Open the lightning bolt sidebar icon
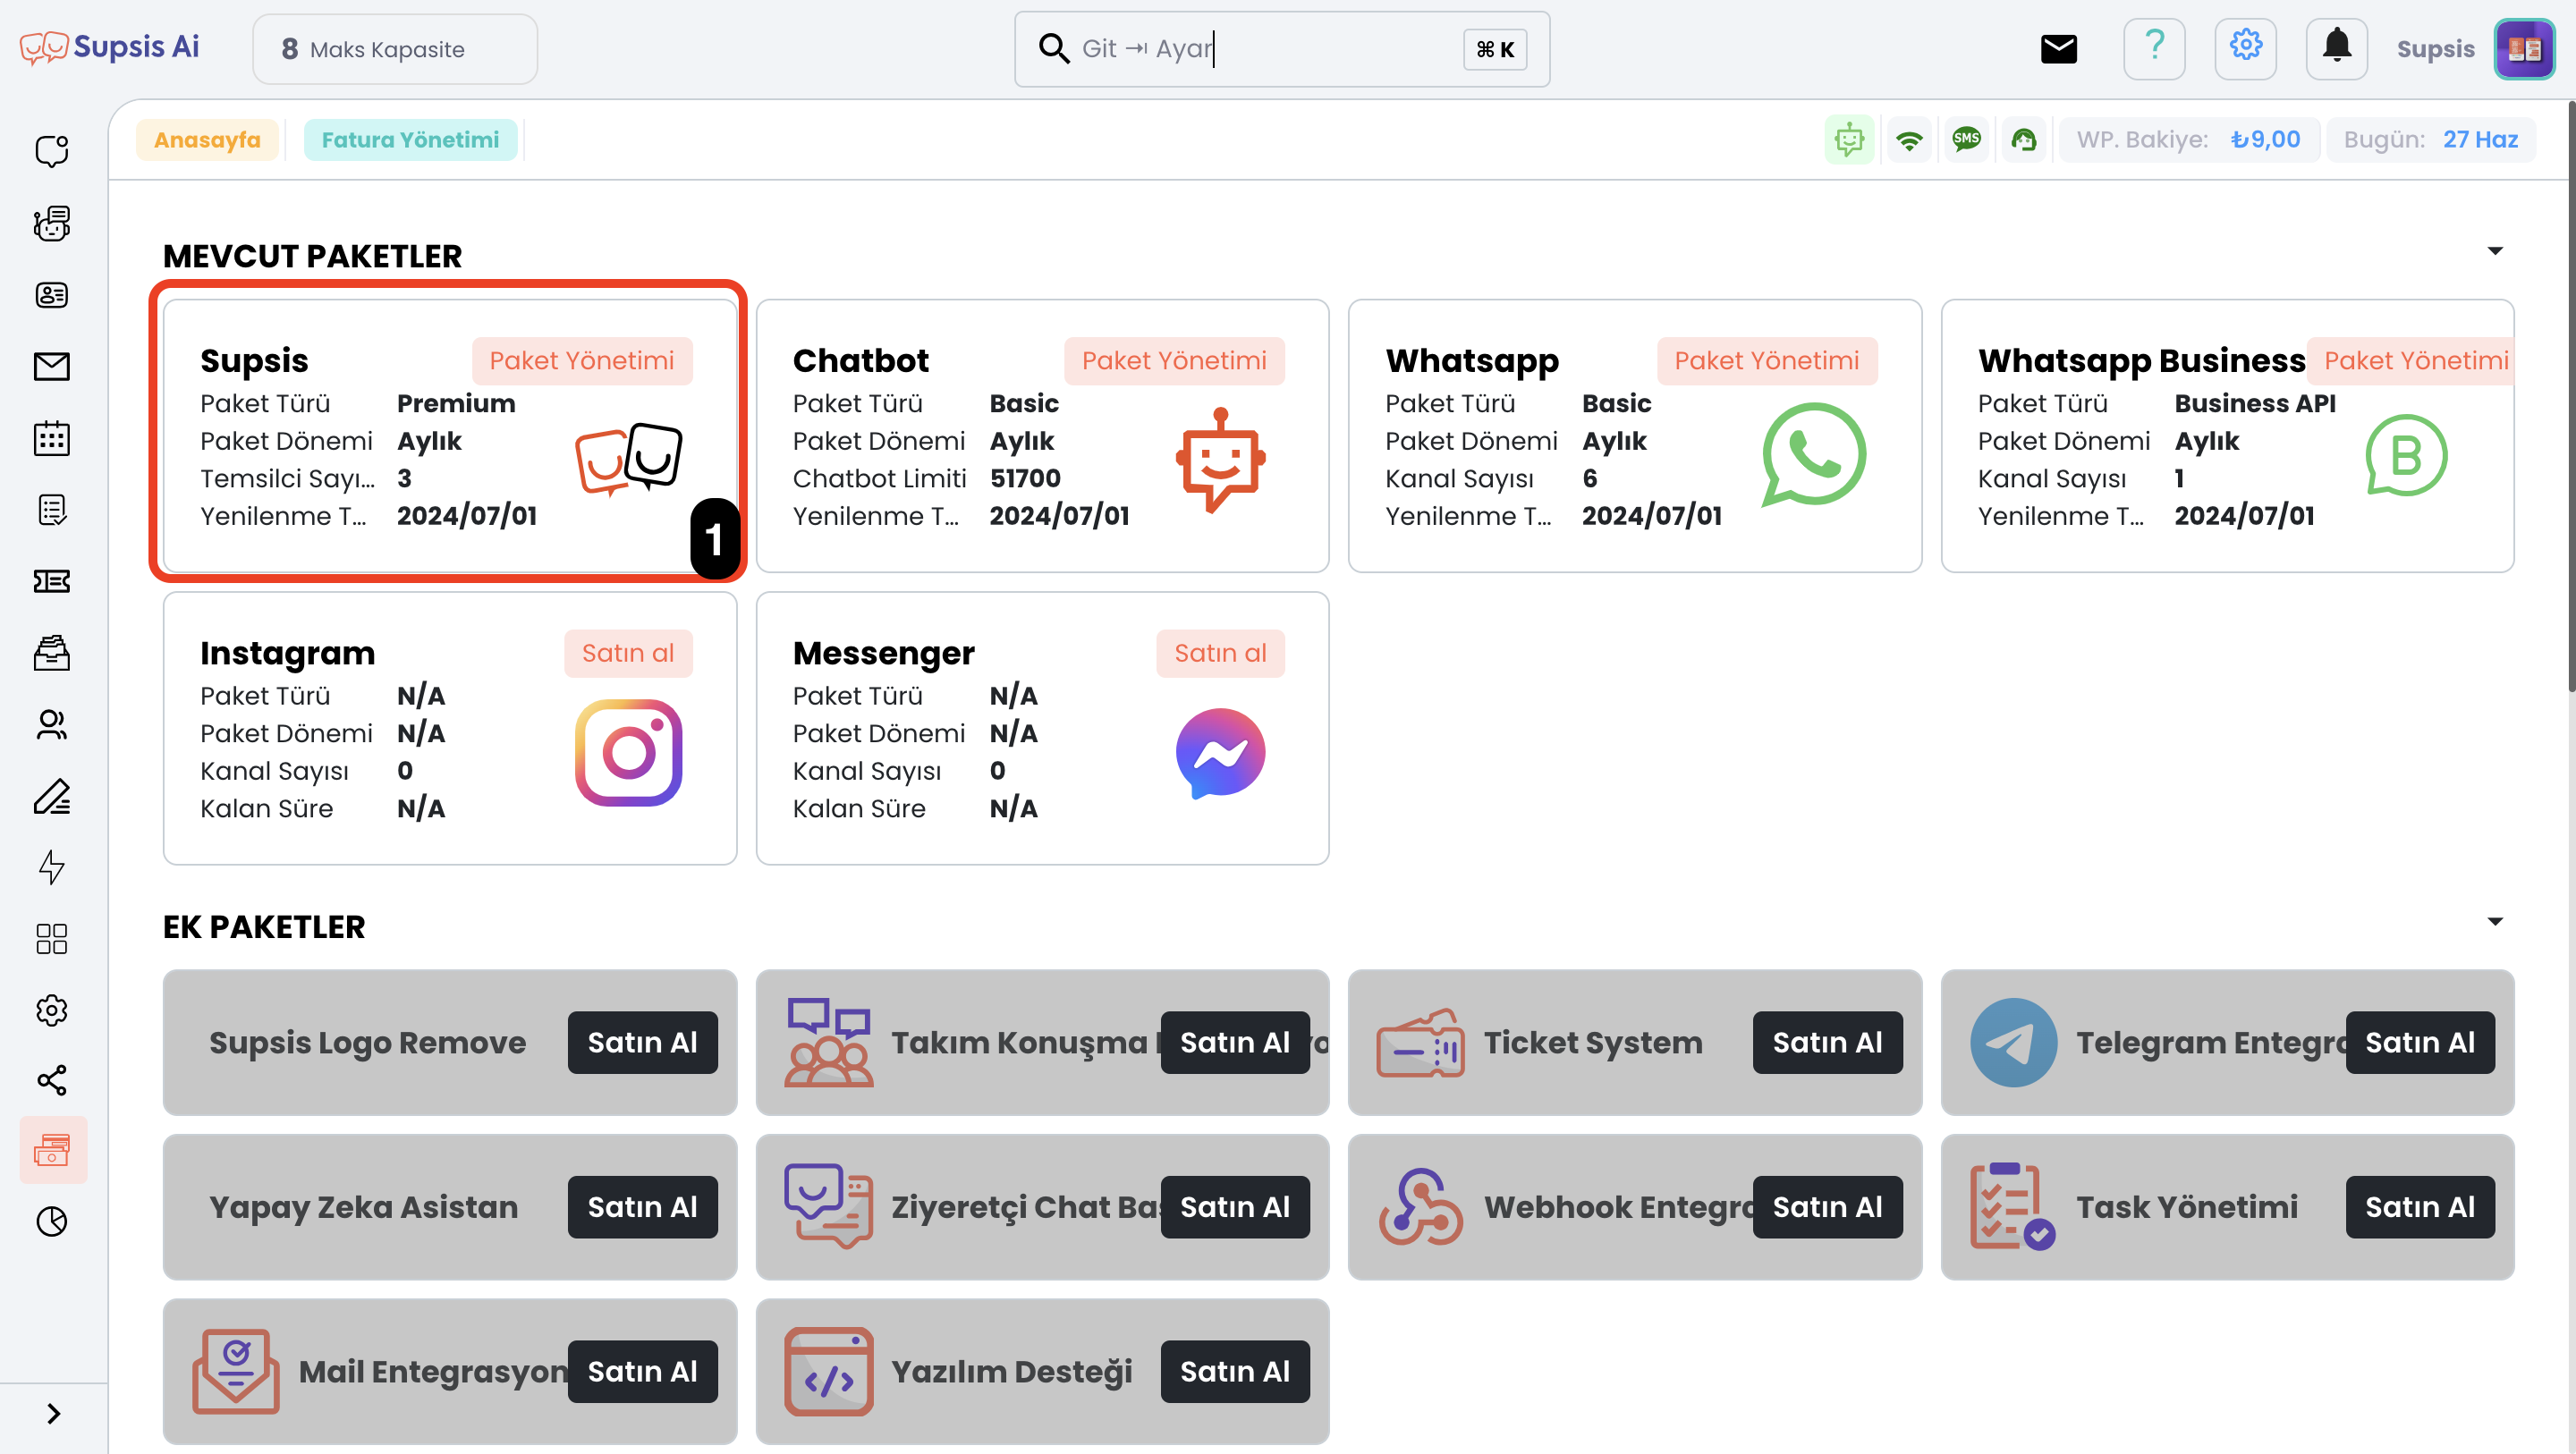 [52, 867]
